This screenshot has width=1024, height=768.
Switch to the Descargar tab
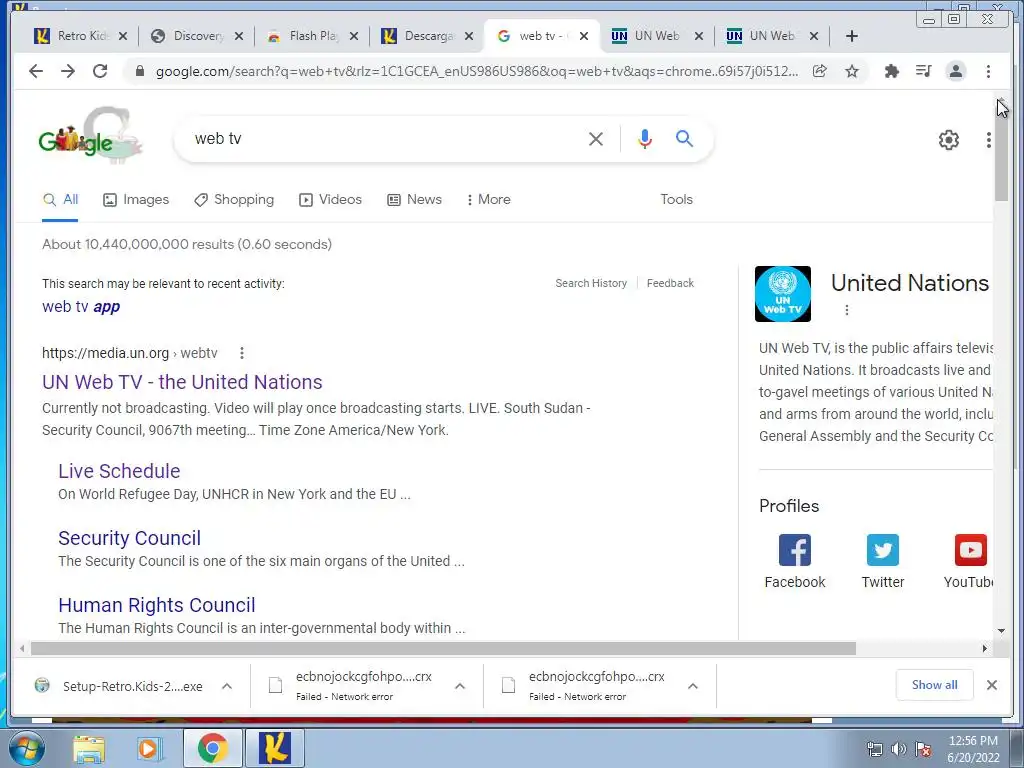[428, 36]
